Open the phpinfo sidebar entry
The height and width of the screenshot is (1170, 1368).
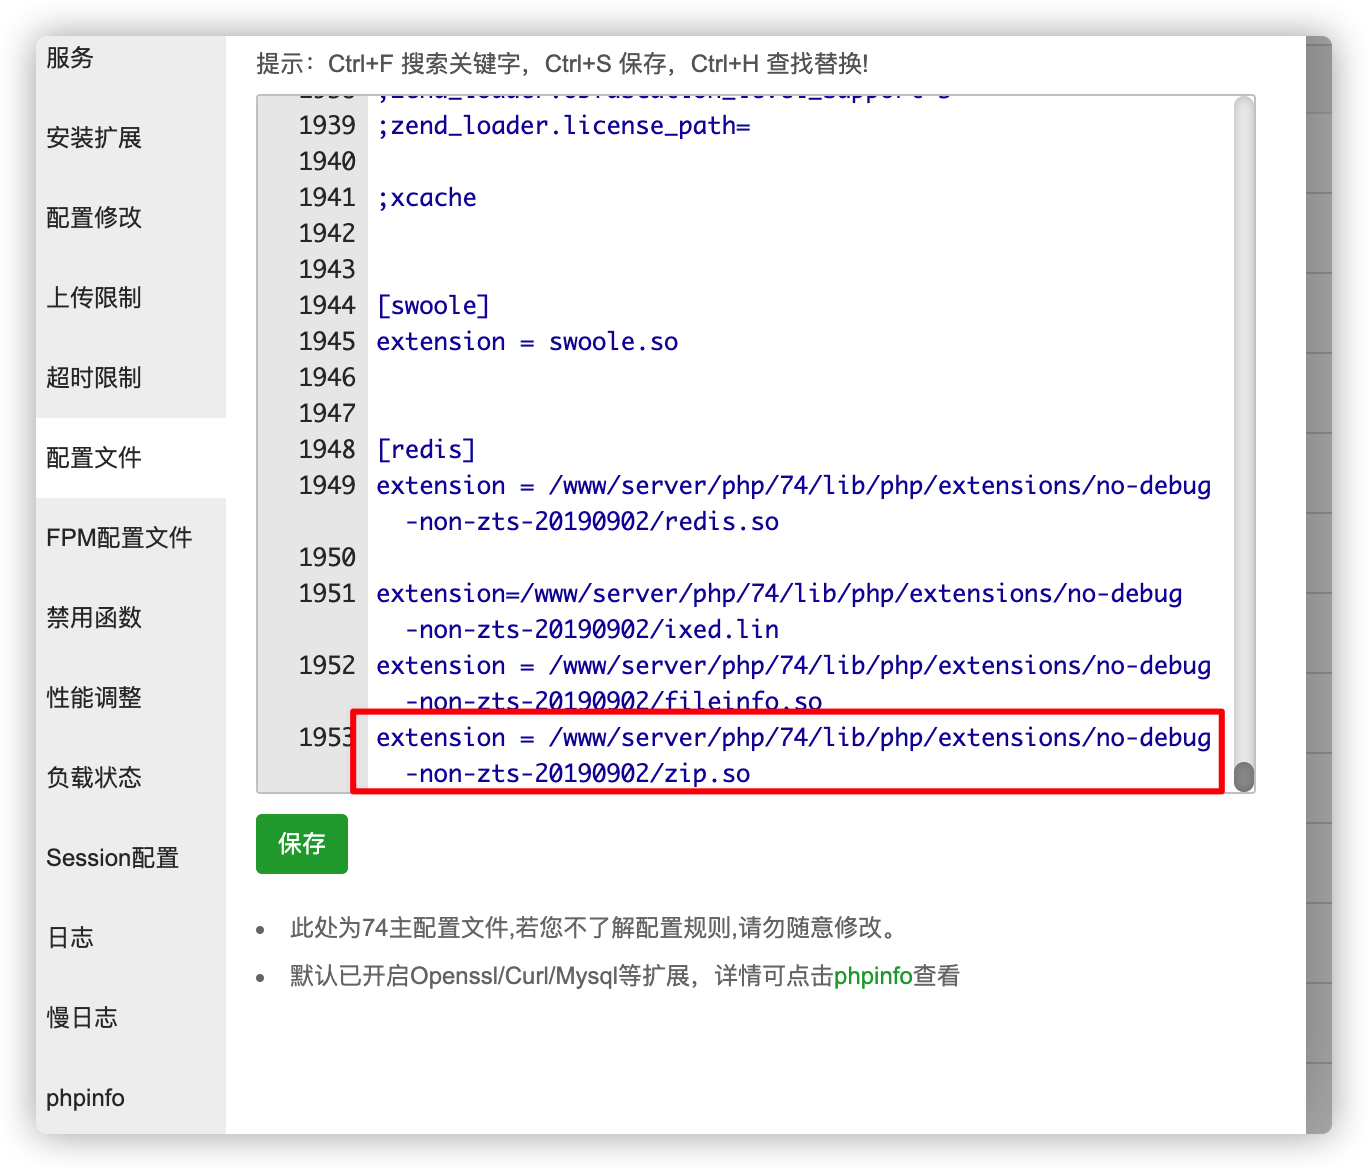coord(84,1097)
